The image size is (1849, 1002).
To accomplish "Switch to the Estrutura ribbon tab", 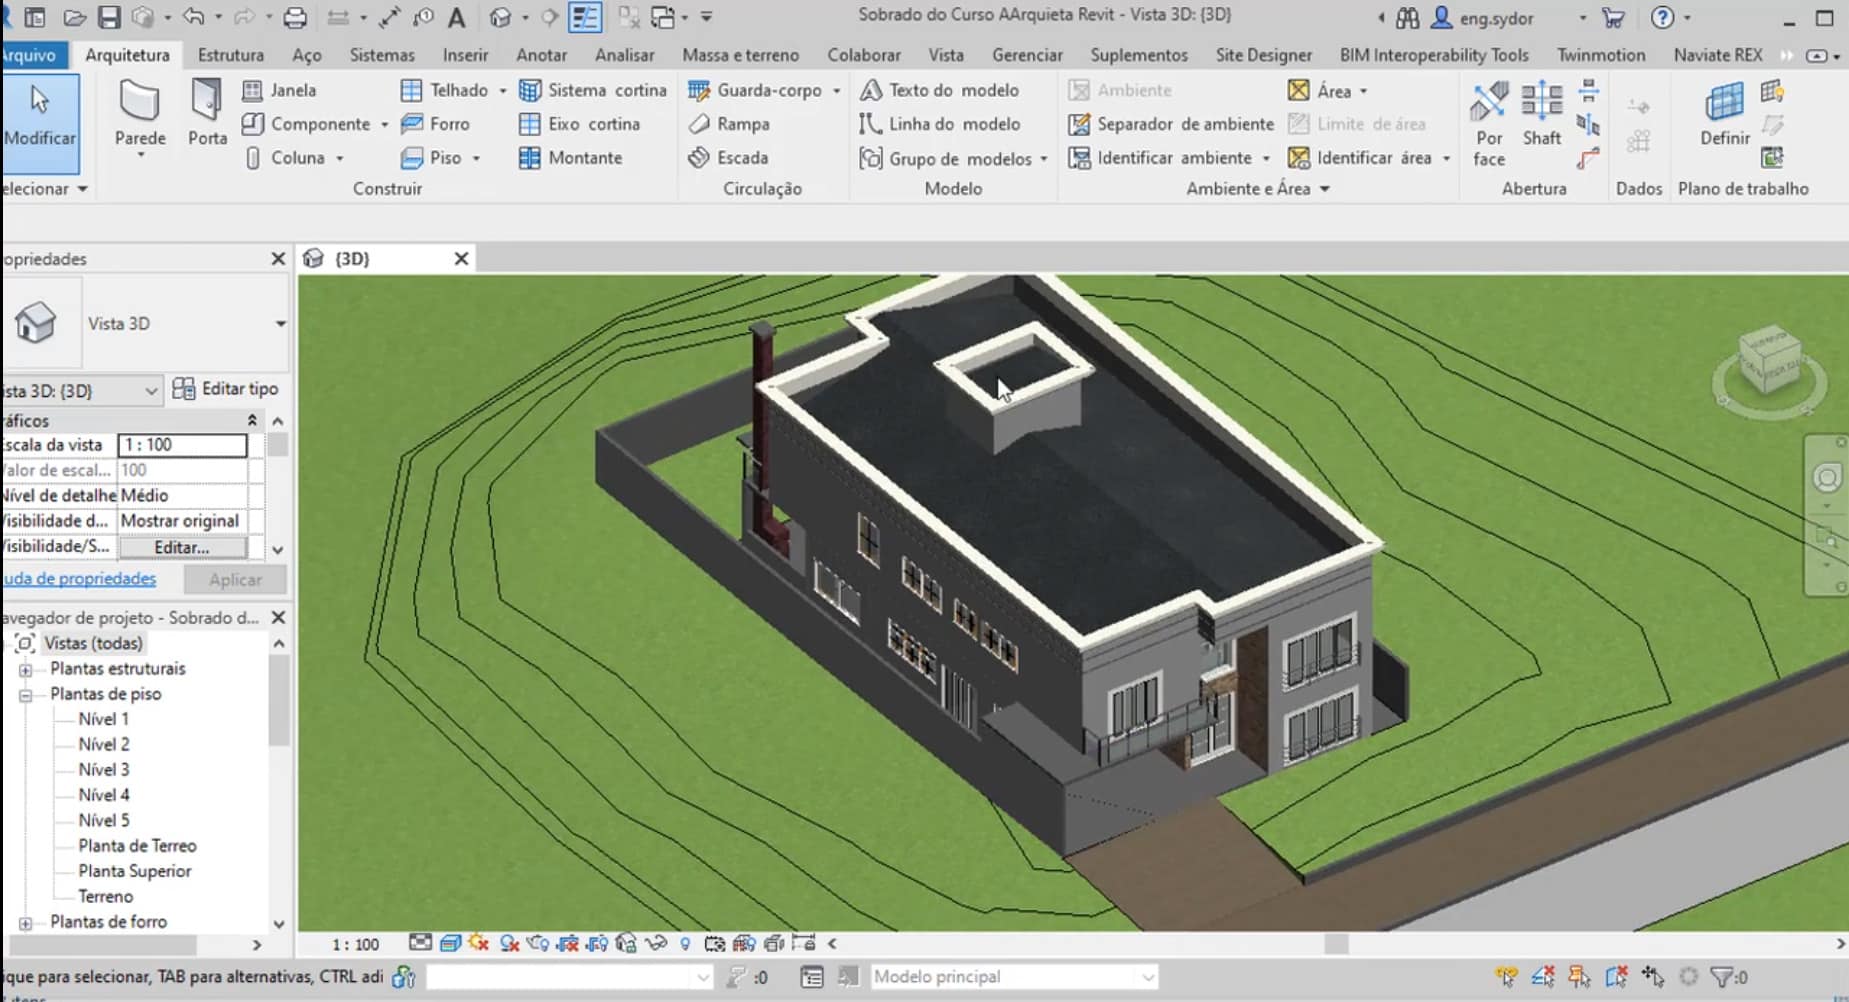I will click(231, 55).
